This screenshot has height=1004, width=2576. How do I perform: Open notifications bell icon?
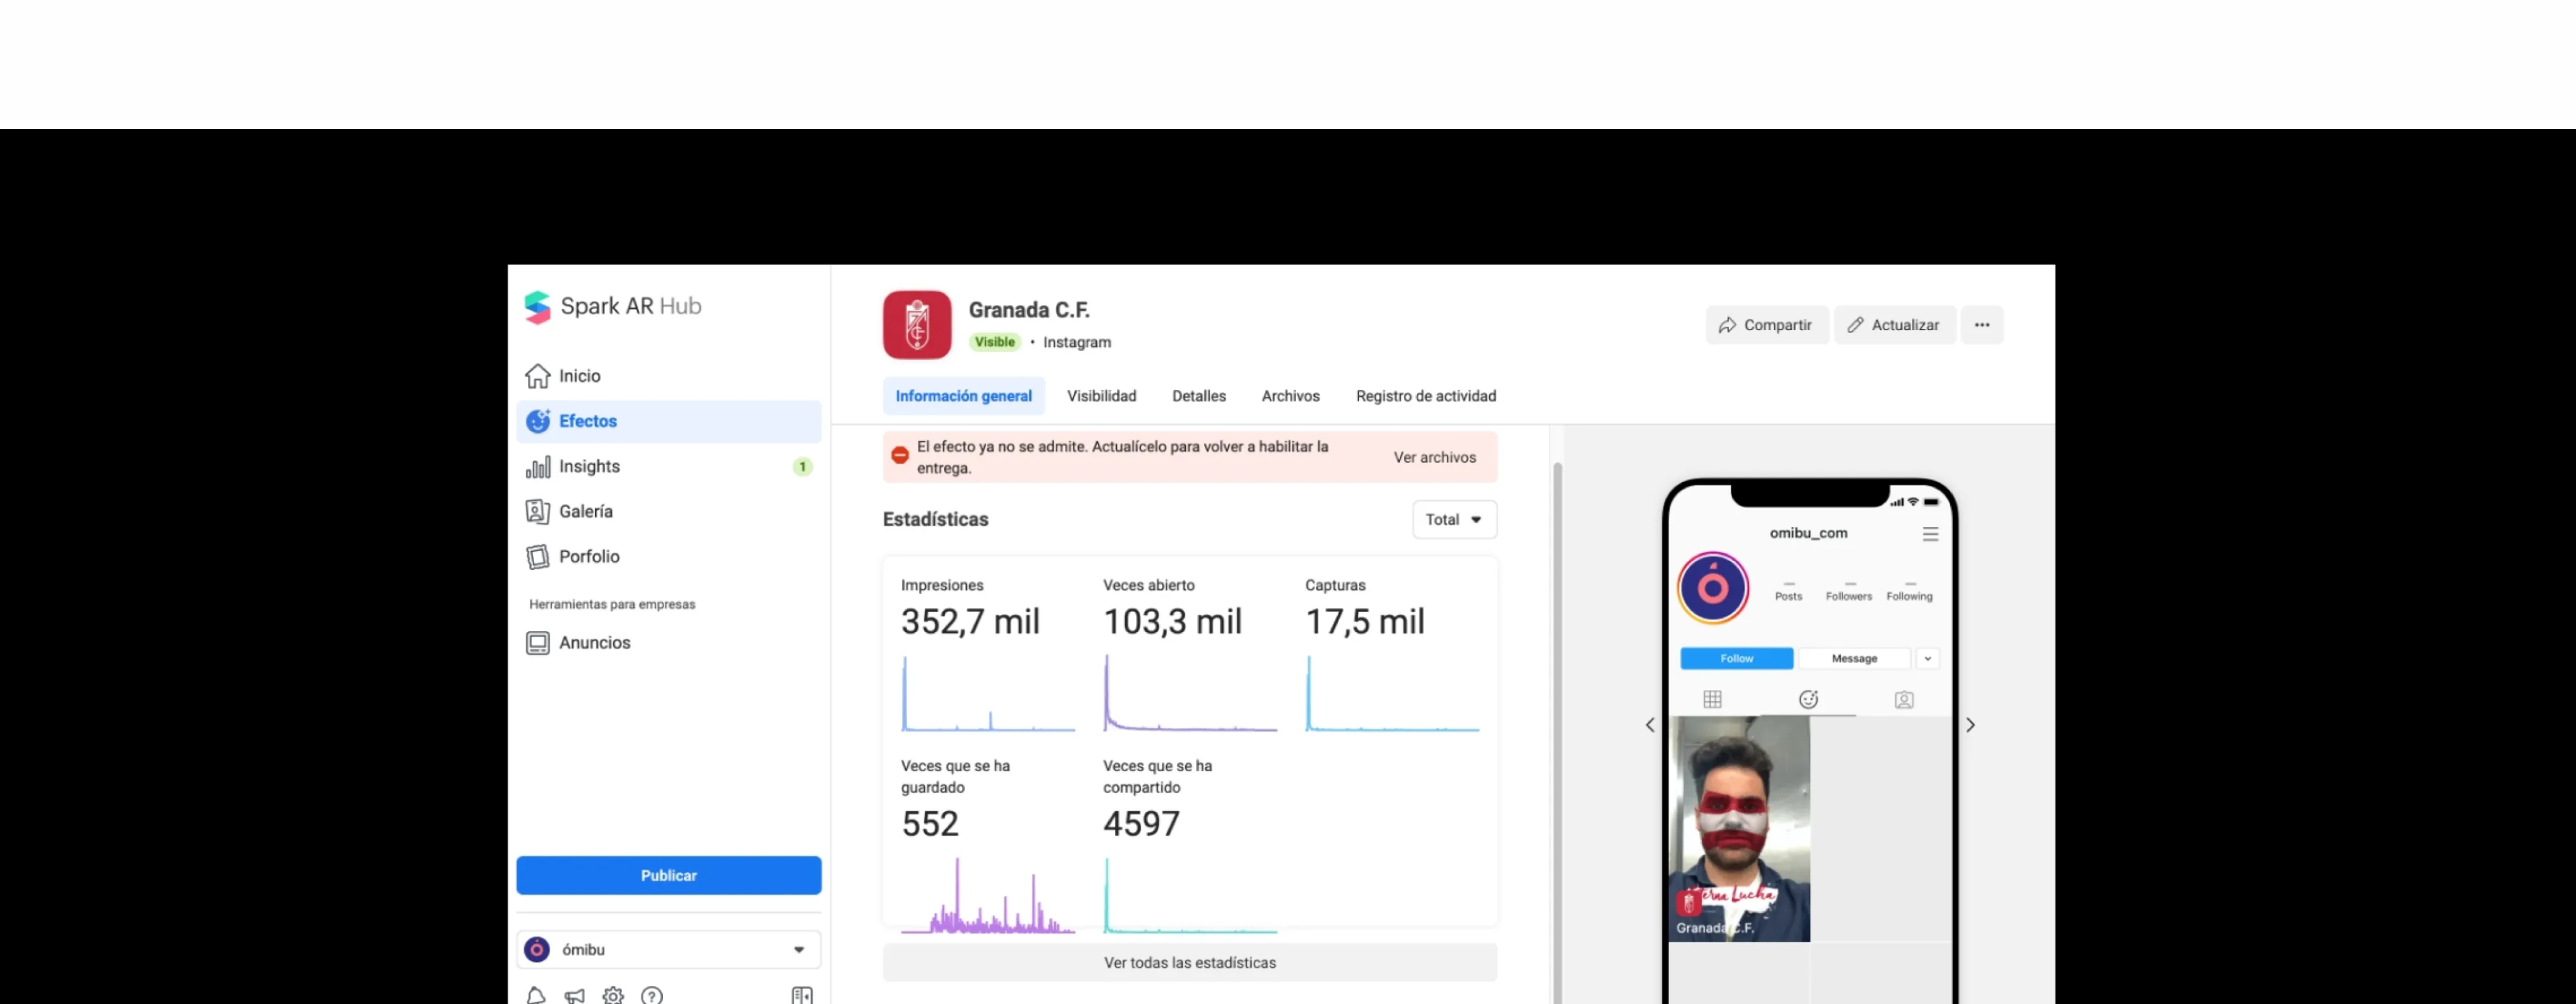(x=536, y=995)
